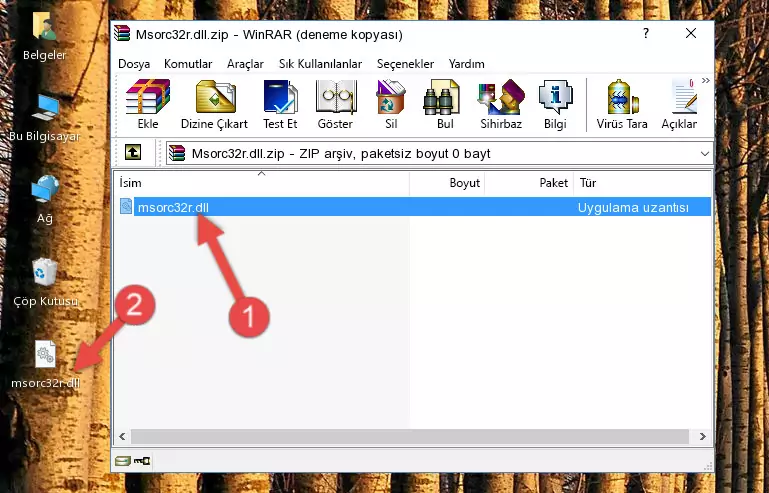
Task: Click the dll file icon in the list row
Action: pos(126,207)
